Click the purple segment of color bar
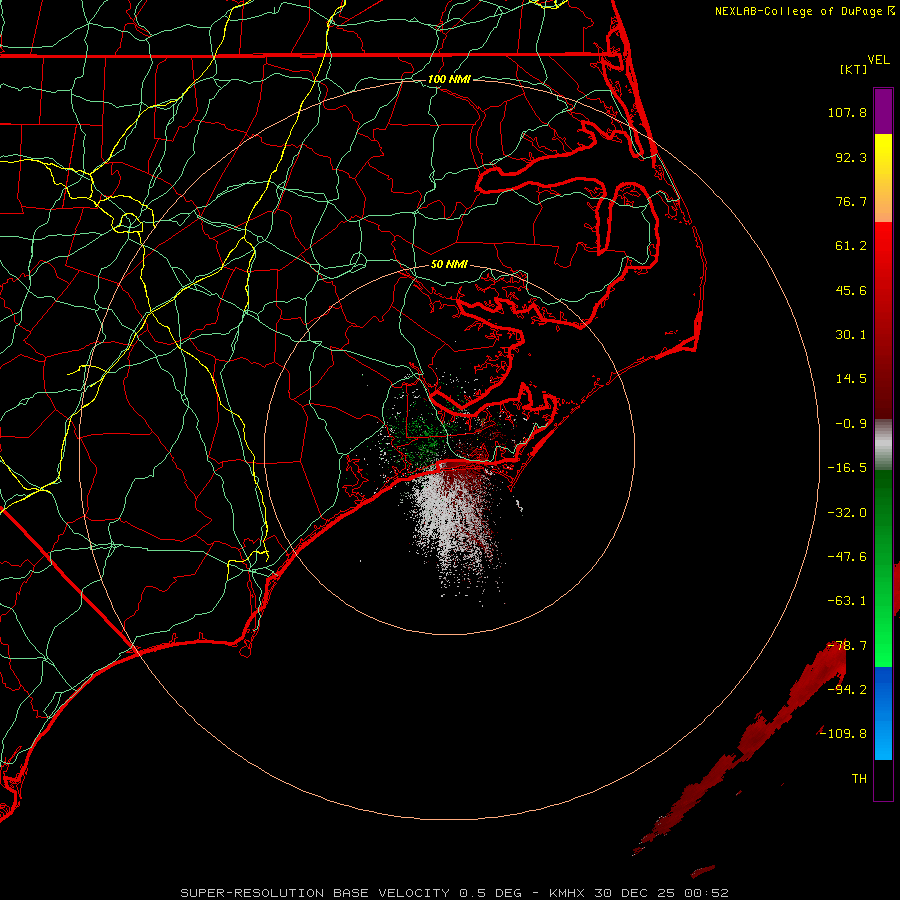 (883, 112)
